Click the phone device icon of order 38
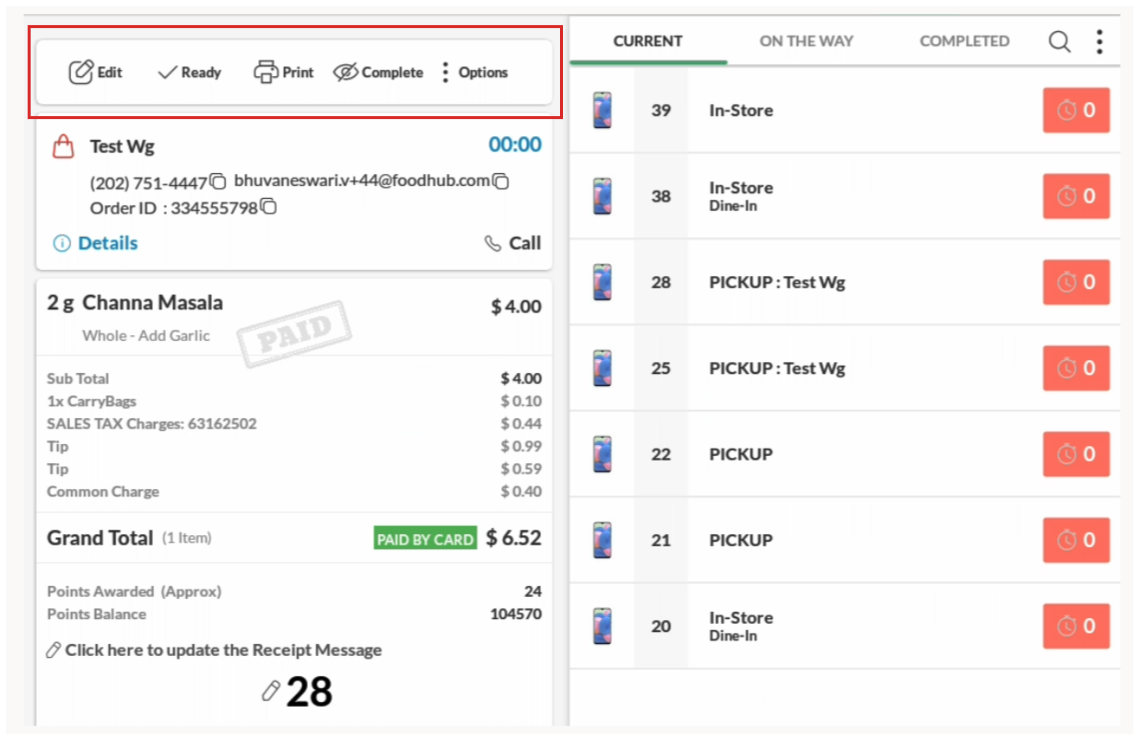 [602, 196]
